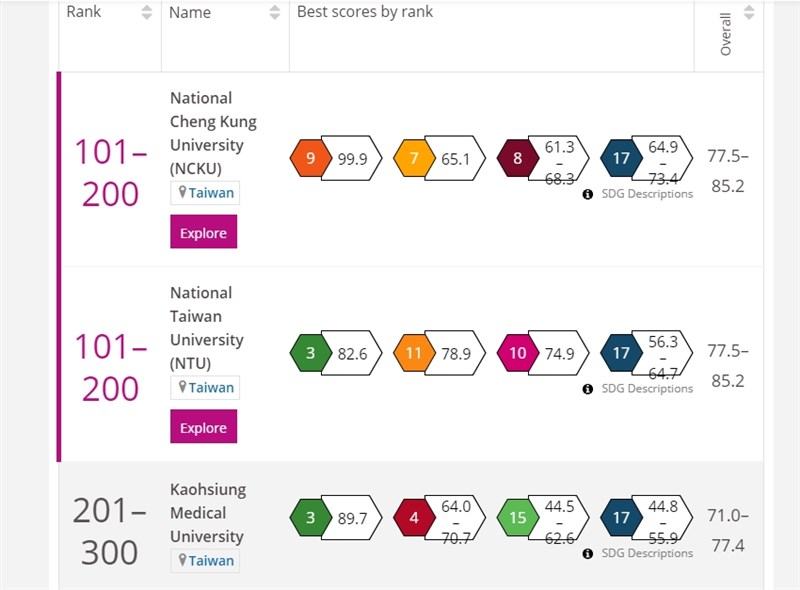Click the light green SDG 15 hexagon

(x=517, y=518)
